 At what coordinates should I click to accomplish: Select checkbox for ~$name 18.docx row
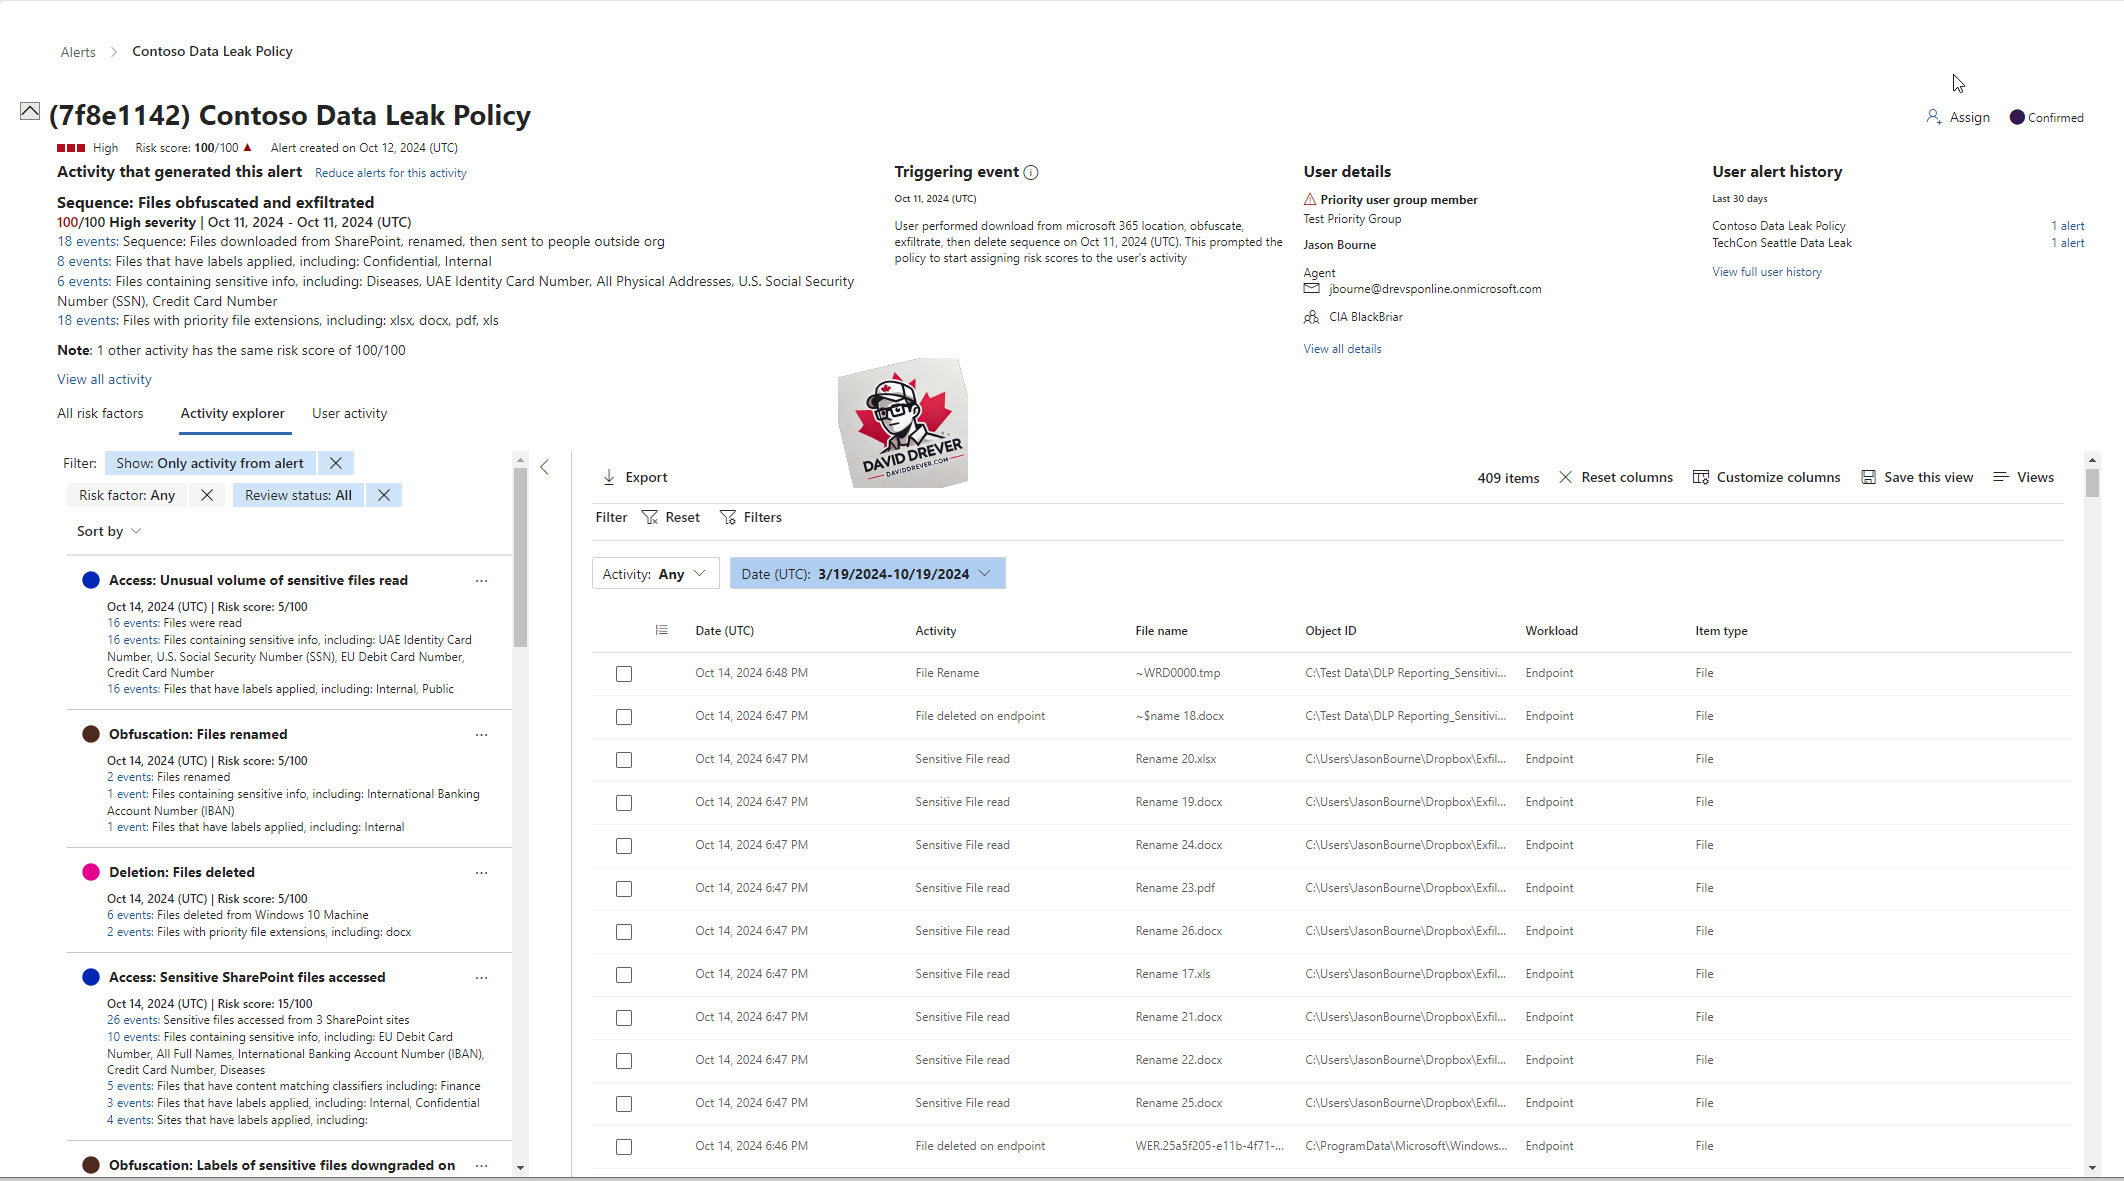pyautogui.click(x=624, y=717)
